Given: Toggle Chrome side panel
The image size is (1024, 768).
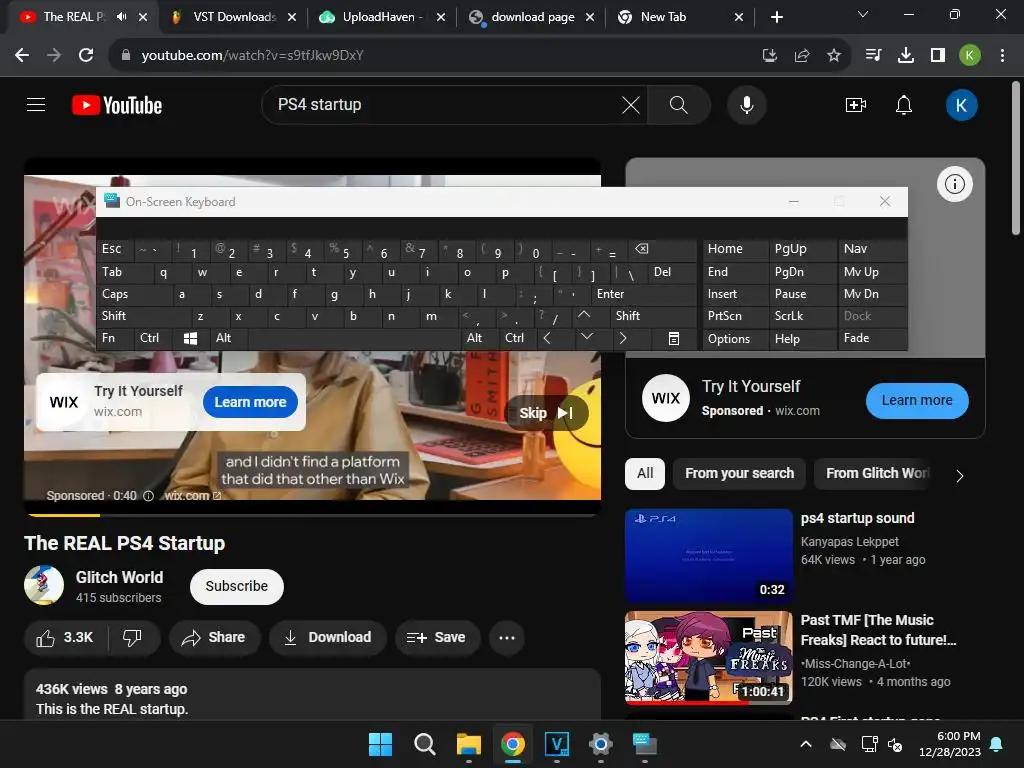Looking at the screenshot, I should (x=937, y=55).
